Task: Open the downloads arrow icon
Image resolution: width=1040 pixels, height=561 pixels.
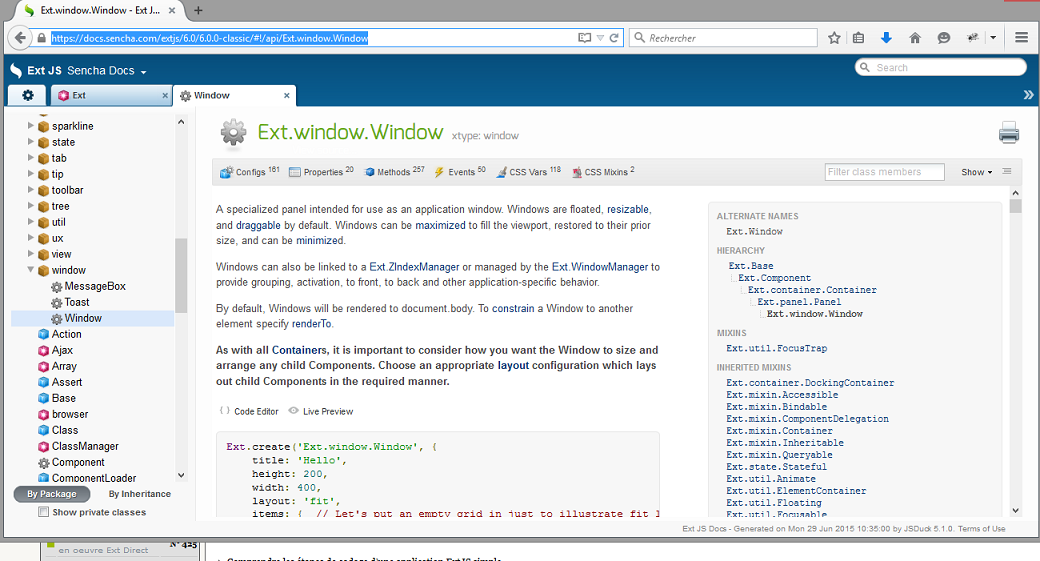Action: [x=886, y=38]
